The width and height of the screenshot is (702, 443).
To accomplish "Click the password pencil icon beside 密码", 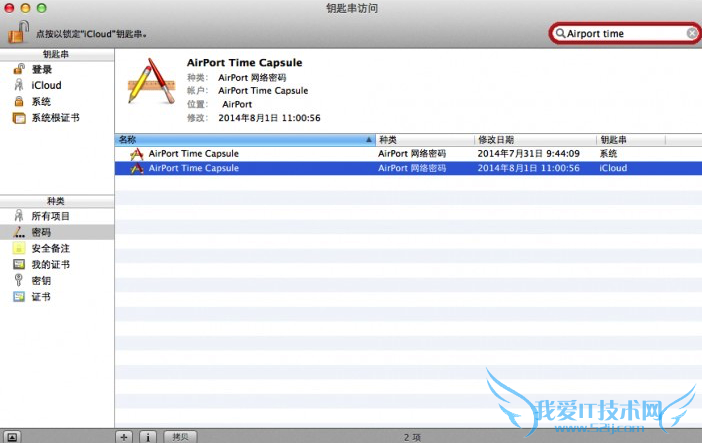I will (19, 232).
